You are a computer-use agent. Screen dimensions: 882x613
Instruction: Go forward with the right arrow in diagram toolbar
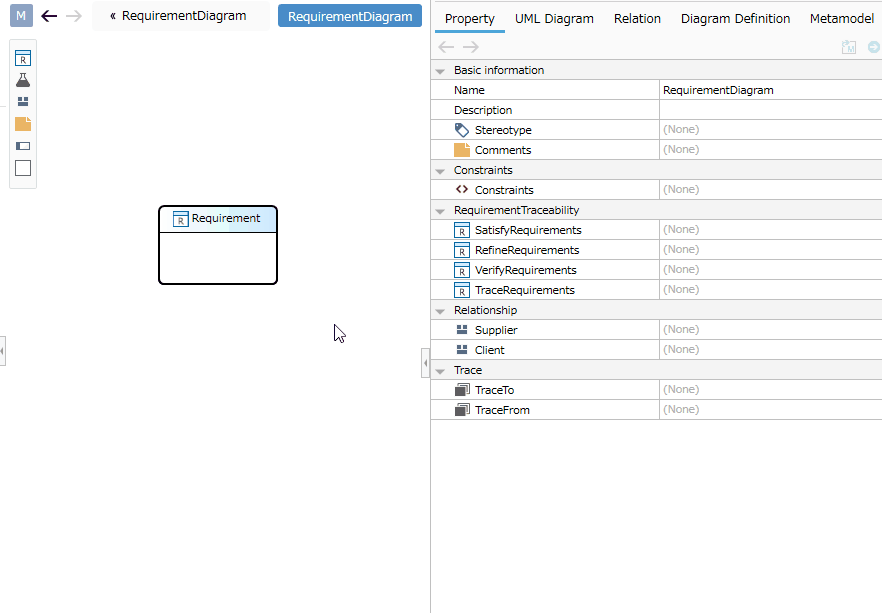click(x=74, y=16)
